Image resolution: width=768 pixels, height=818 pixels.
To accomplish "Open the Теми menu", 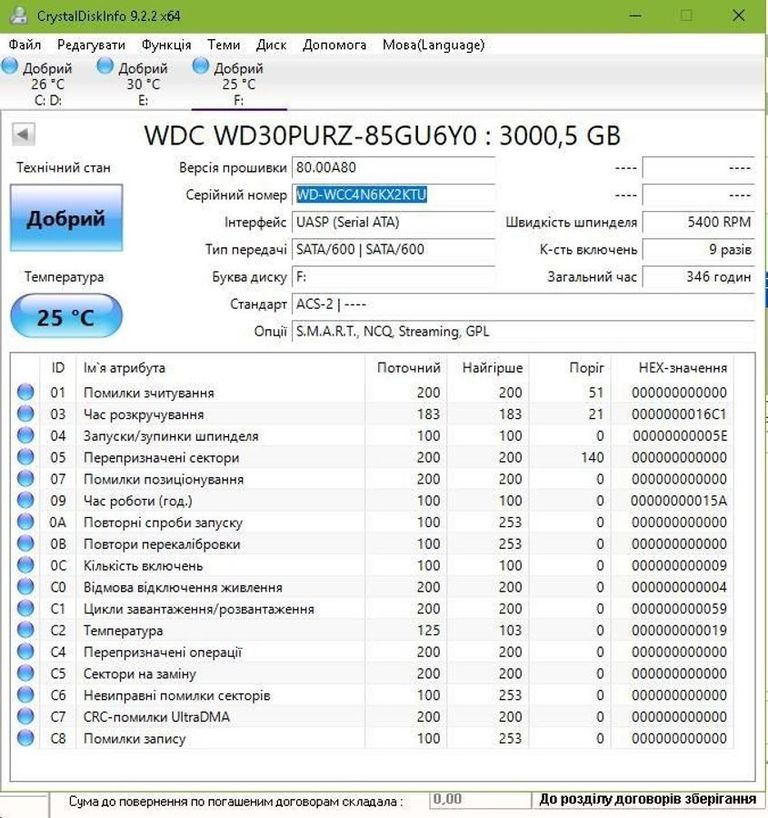I will 223,45.
